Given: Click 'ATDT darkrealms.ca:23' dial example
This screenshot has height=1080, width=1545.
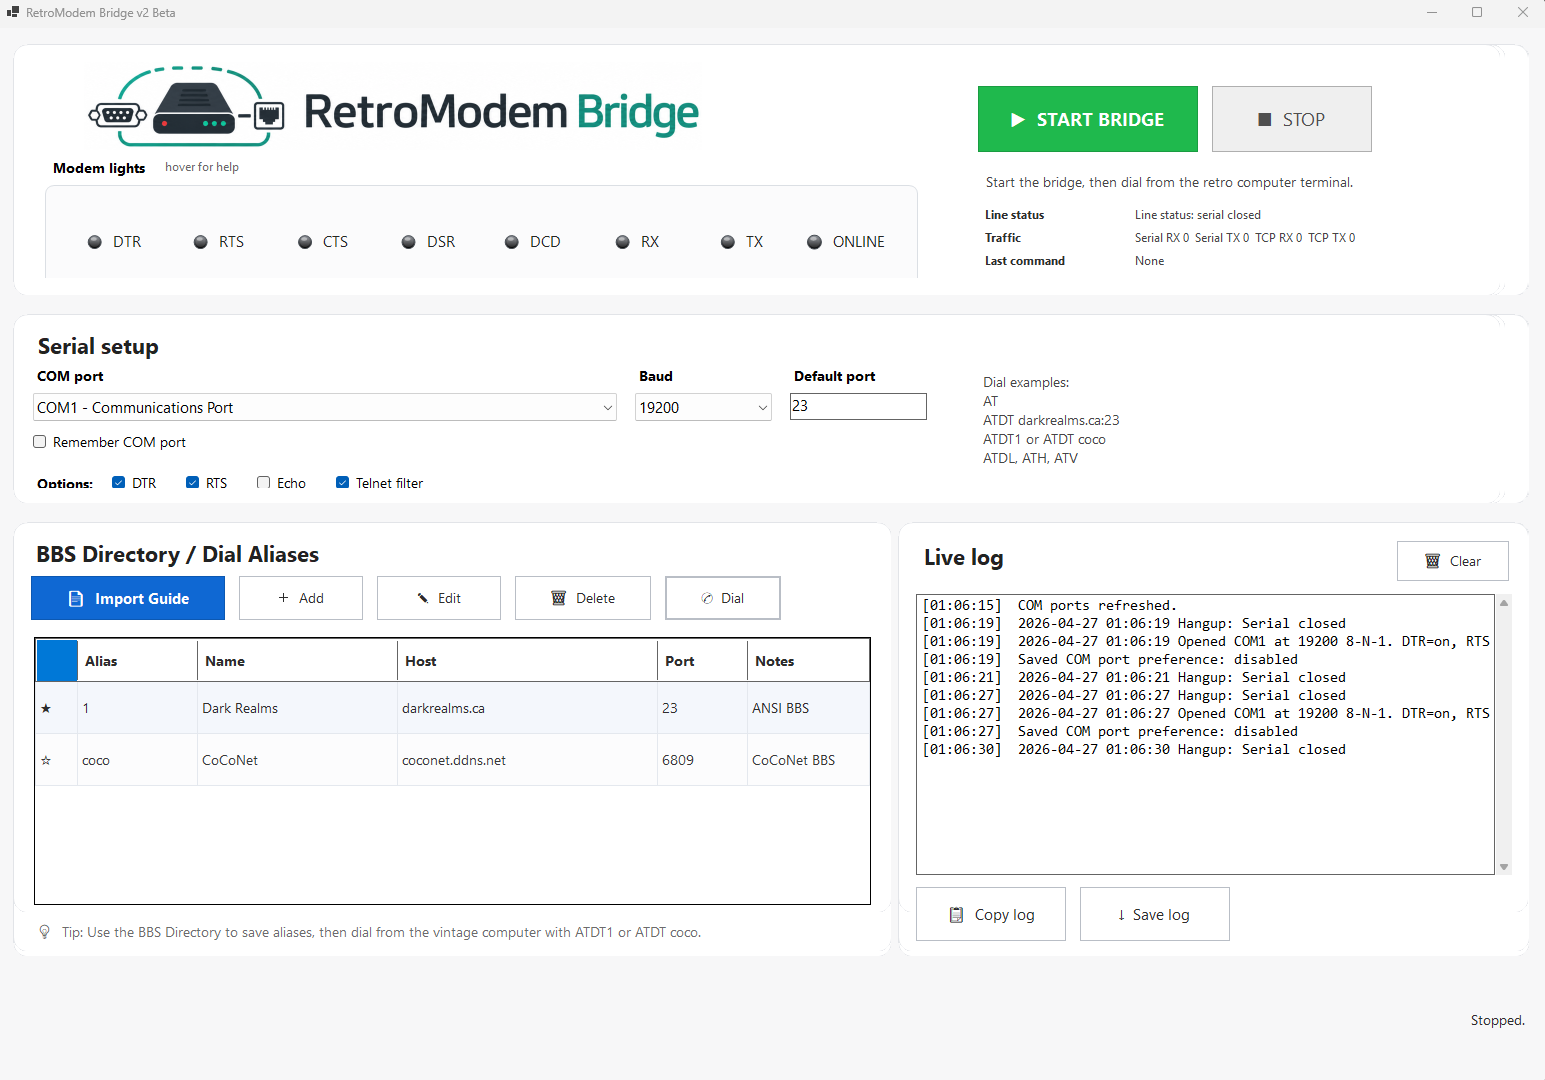Looking at the screenshot, I should point(1051,420).
